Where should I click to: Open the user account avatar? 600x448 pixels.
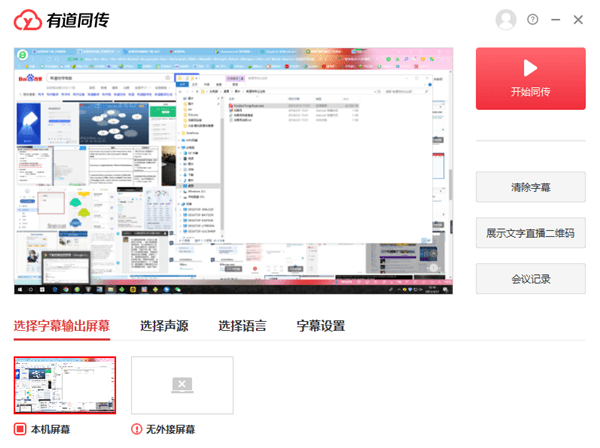point(506,20)
